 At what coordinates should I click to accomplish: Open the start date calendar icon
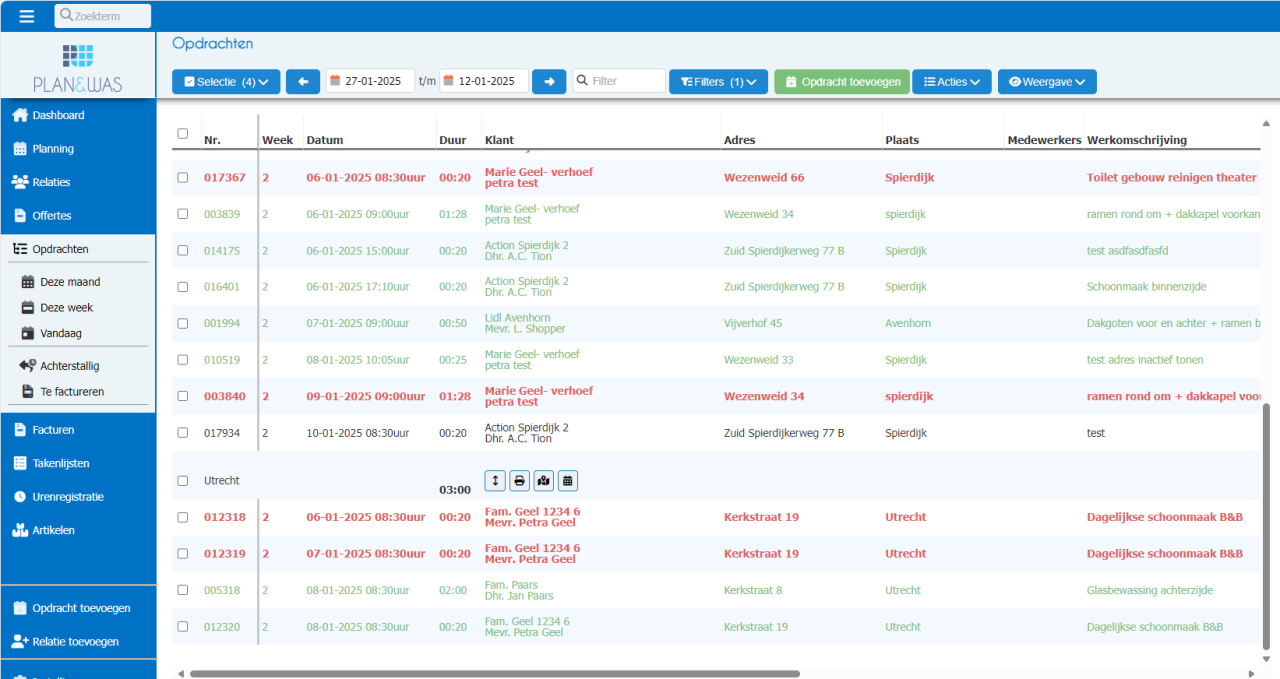pyautogui.click(x=335, y=81)
